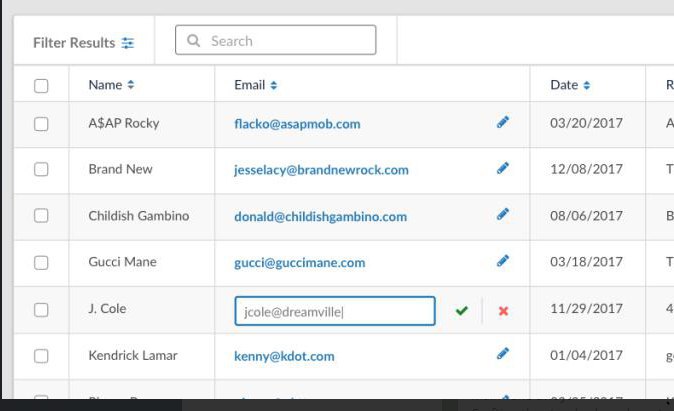The width and height of the screenshot is (674, 411).
Task: Sort table by Email column arrows
Action: (x=274, y=86)
